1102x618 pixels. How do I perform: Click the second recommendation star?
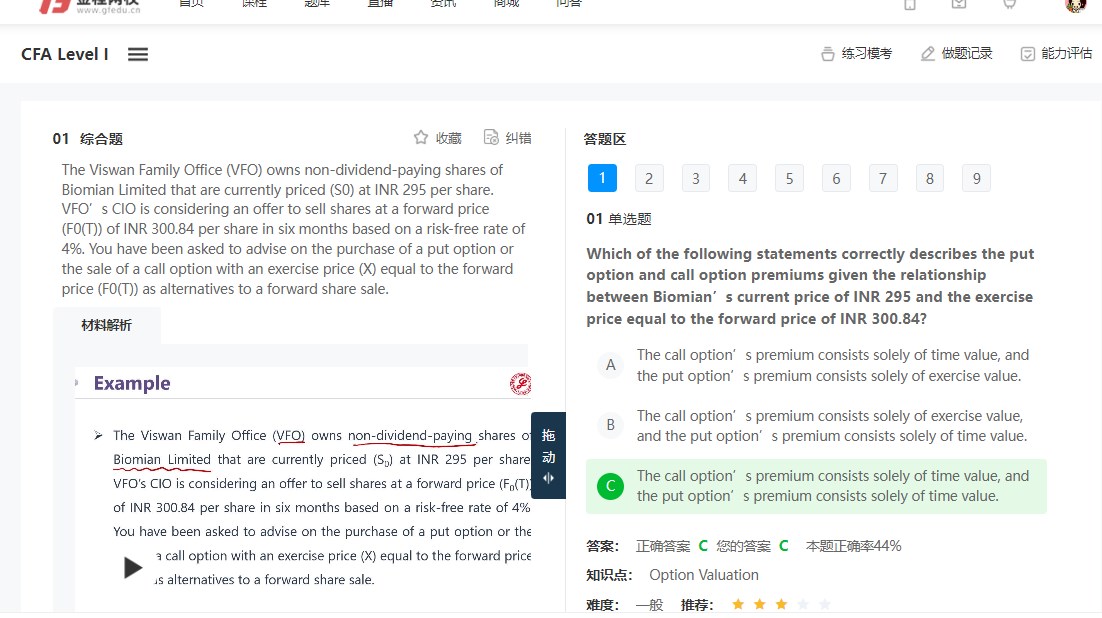coord(760,604)
